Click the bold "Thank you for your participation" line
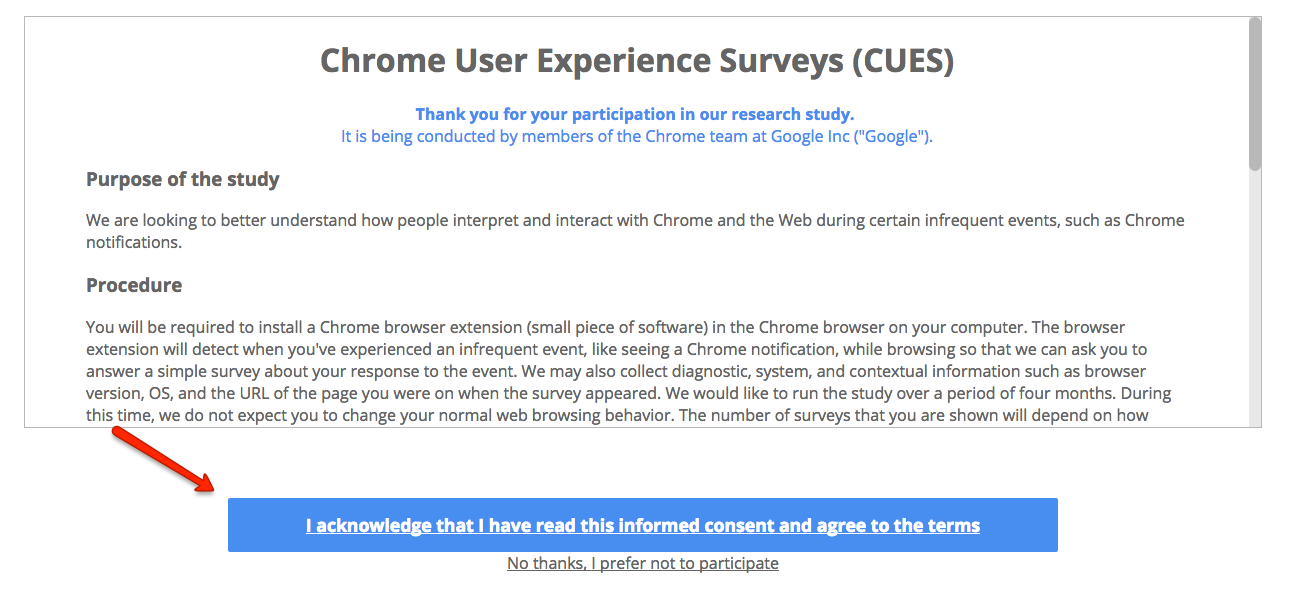This screenshot has width=1310, height=606. 635,114
